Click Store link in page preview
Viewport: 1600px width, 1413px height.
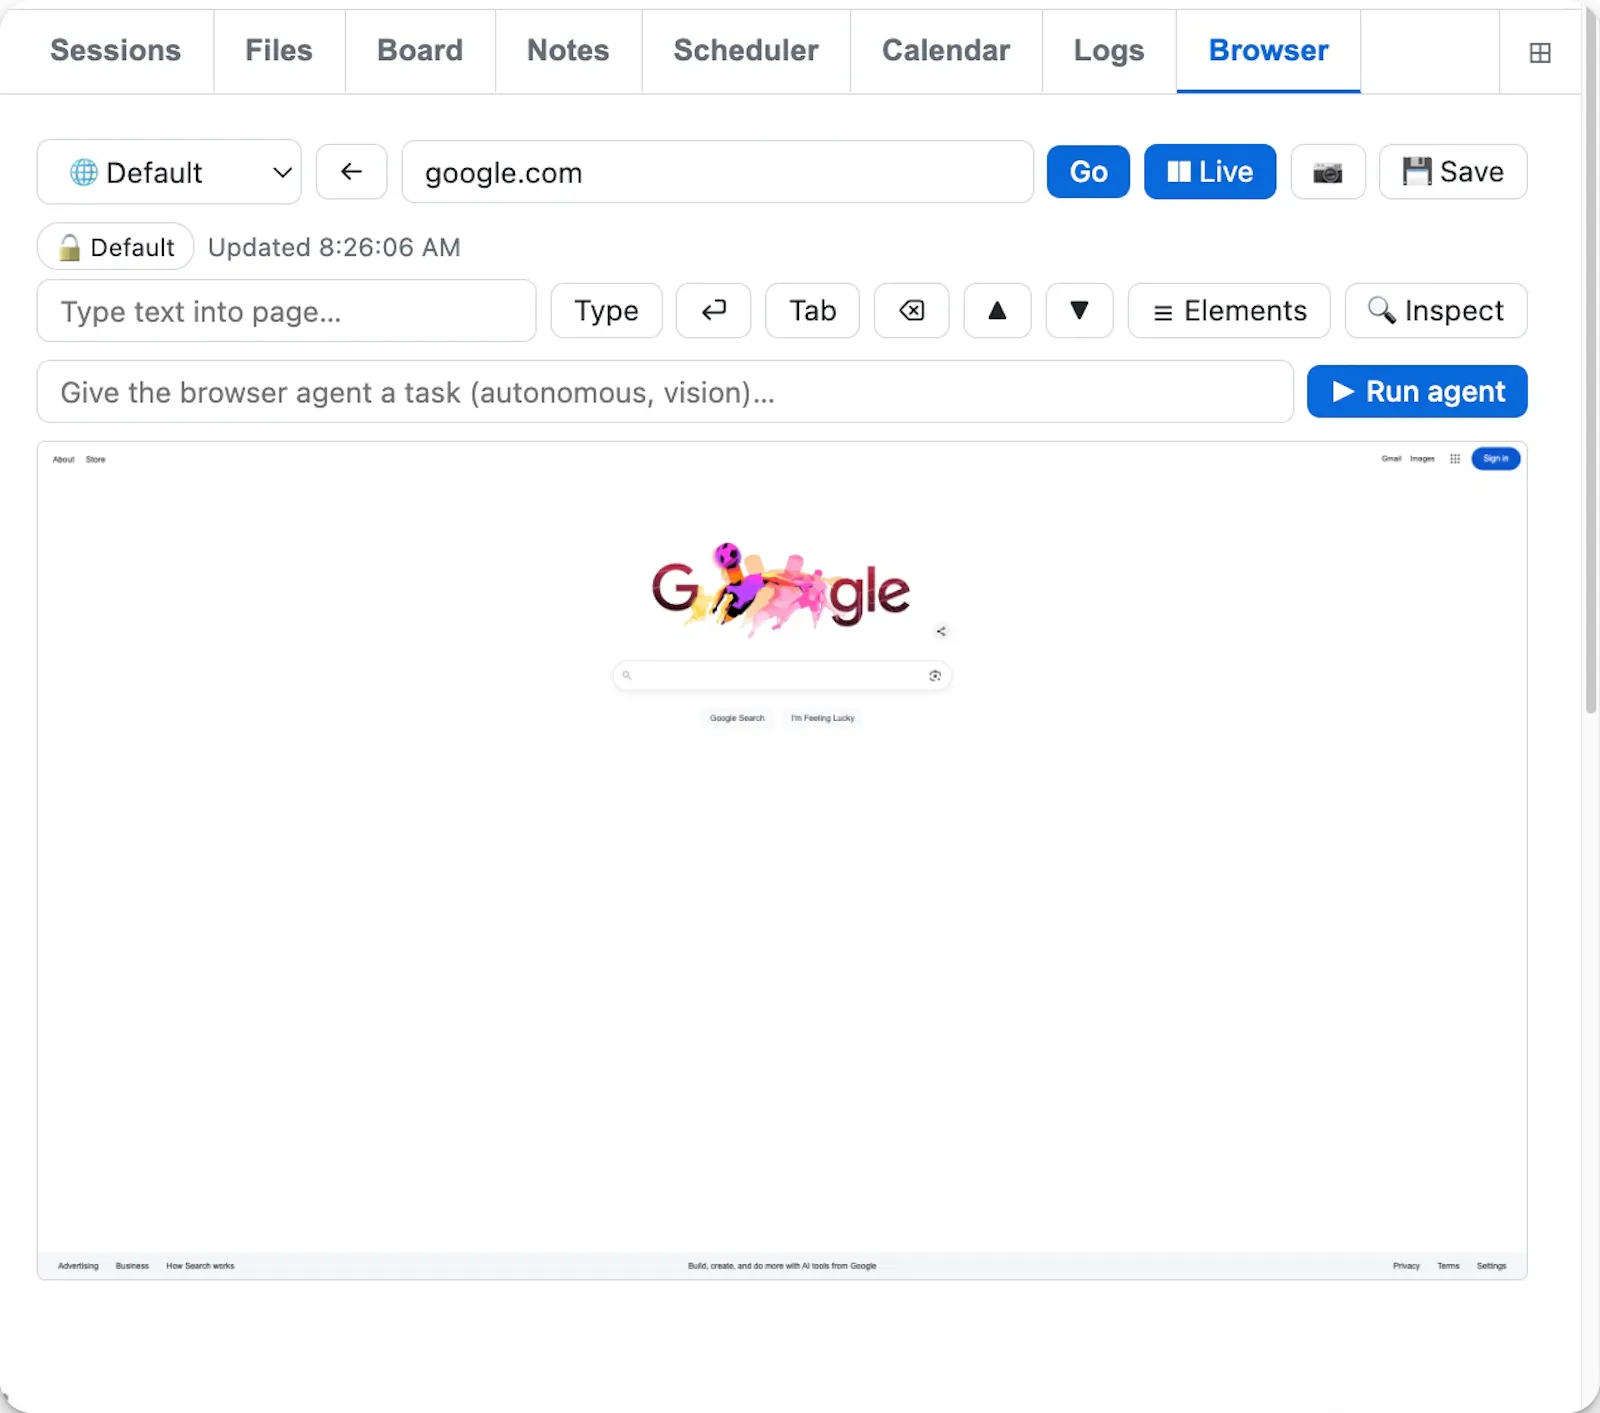tap(95, 460)
